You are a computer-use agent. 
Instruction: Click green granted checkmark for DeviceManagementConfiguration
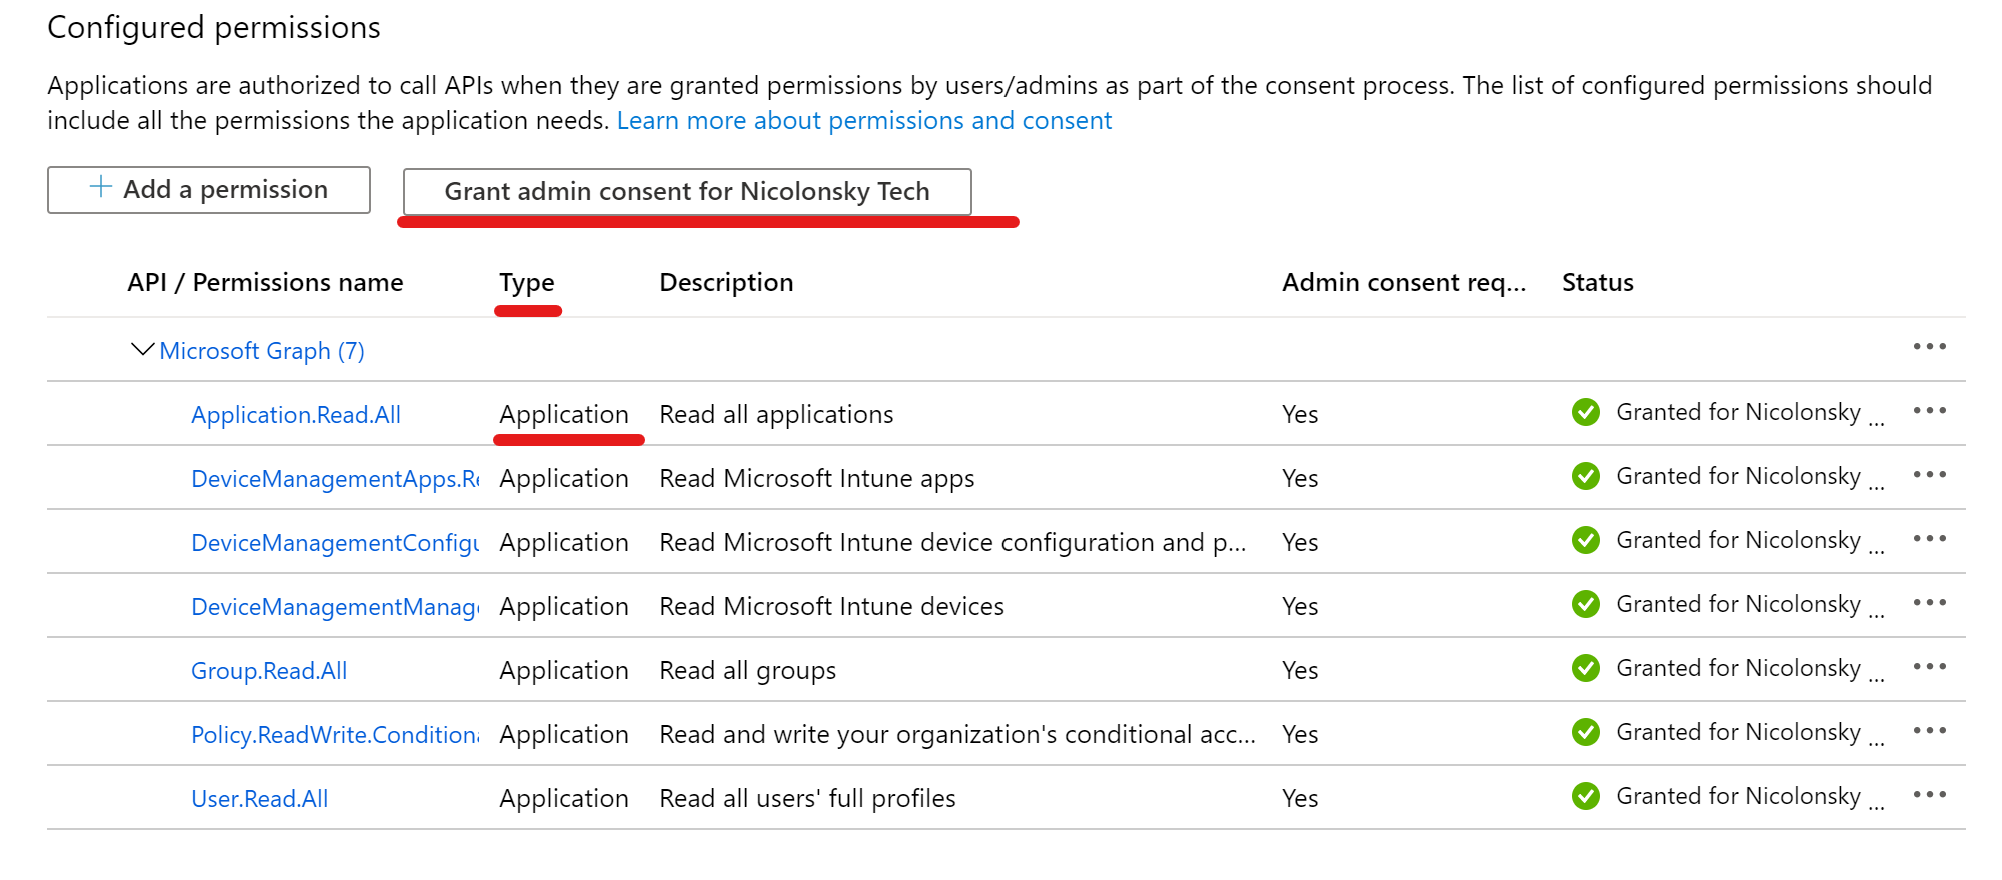1585,540
